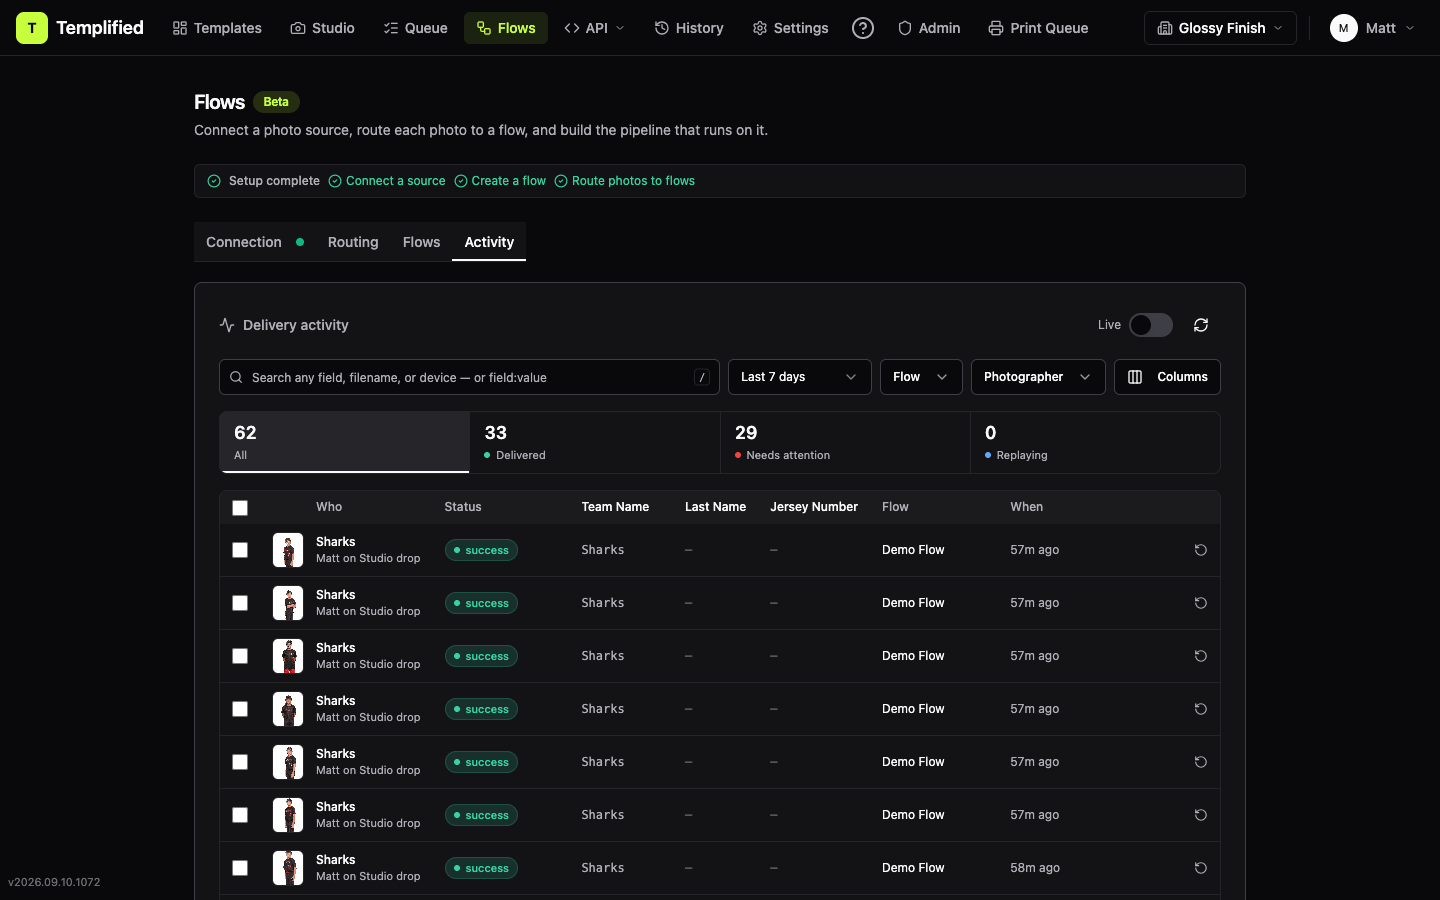This screenshot has height=900, width=1440.
Task: Open the Columns button
Action: (x=1167, y=377)
